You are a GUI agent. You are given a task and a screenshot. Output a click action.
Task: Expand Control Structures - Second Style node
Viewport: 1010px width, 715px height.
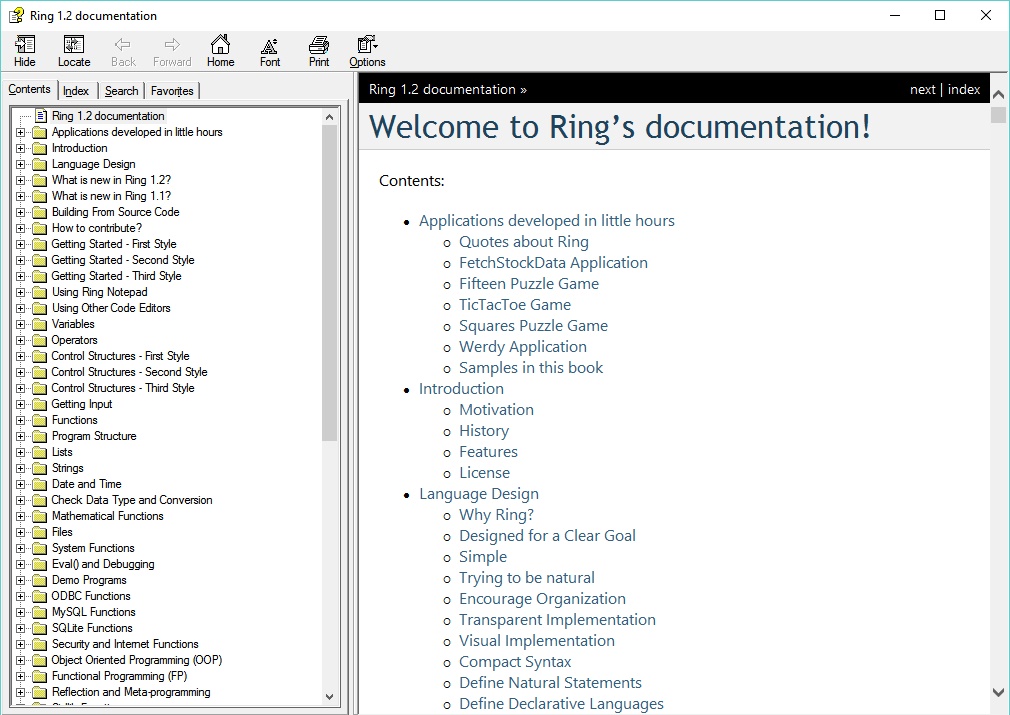(21, 372)
